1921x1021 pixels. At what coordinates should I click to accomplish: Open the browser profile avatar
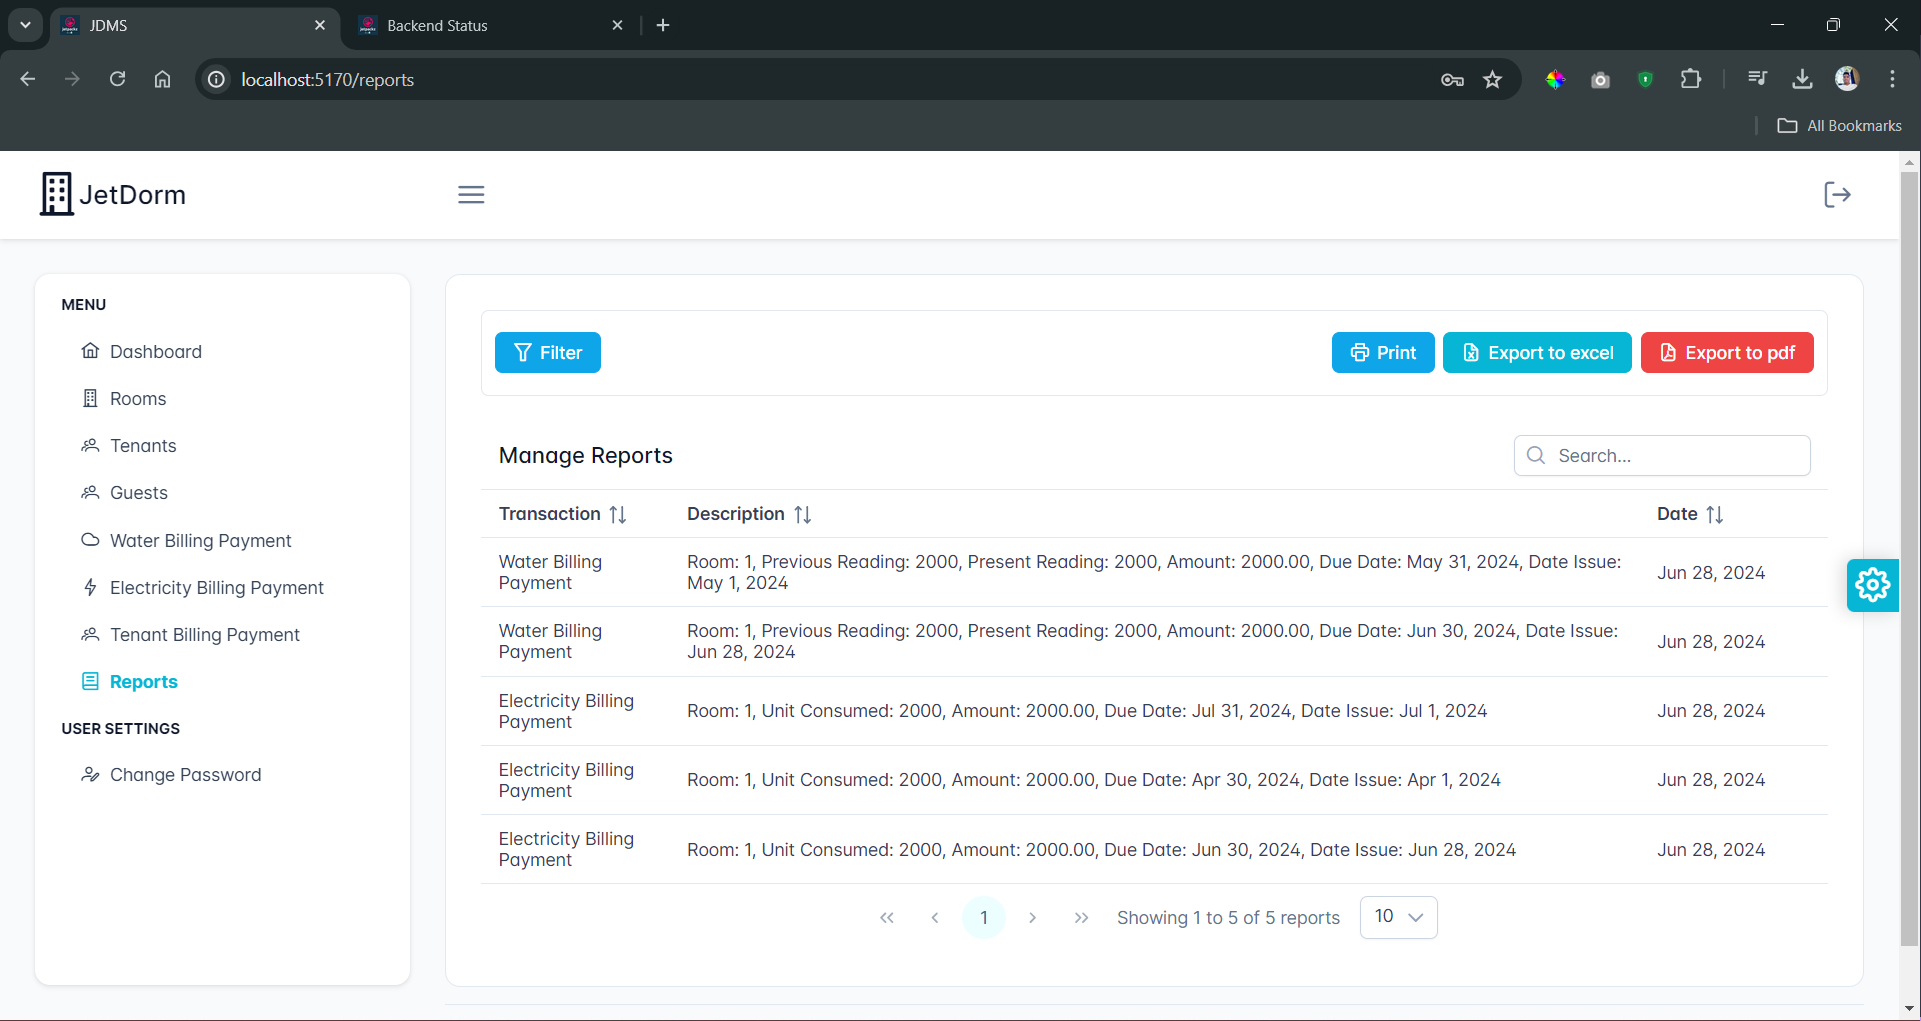pyautogui.click(x=1847, y=79)
